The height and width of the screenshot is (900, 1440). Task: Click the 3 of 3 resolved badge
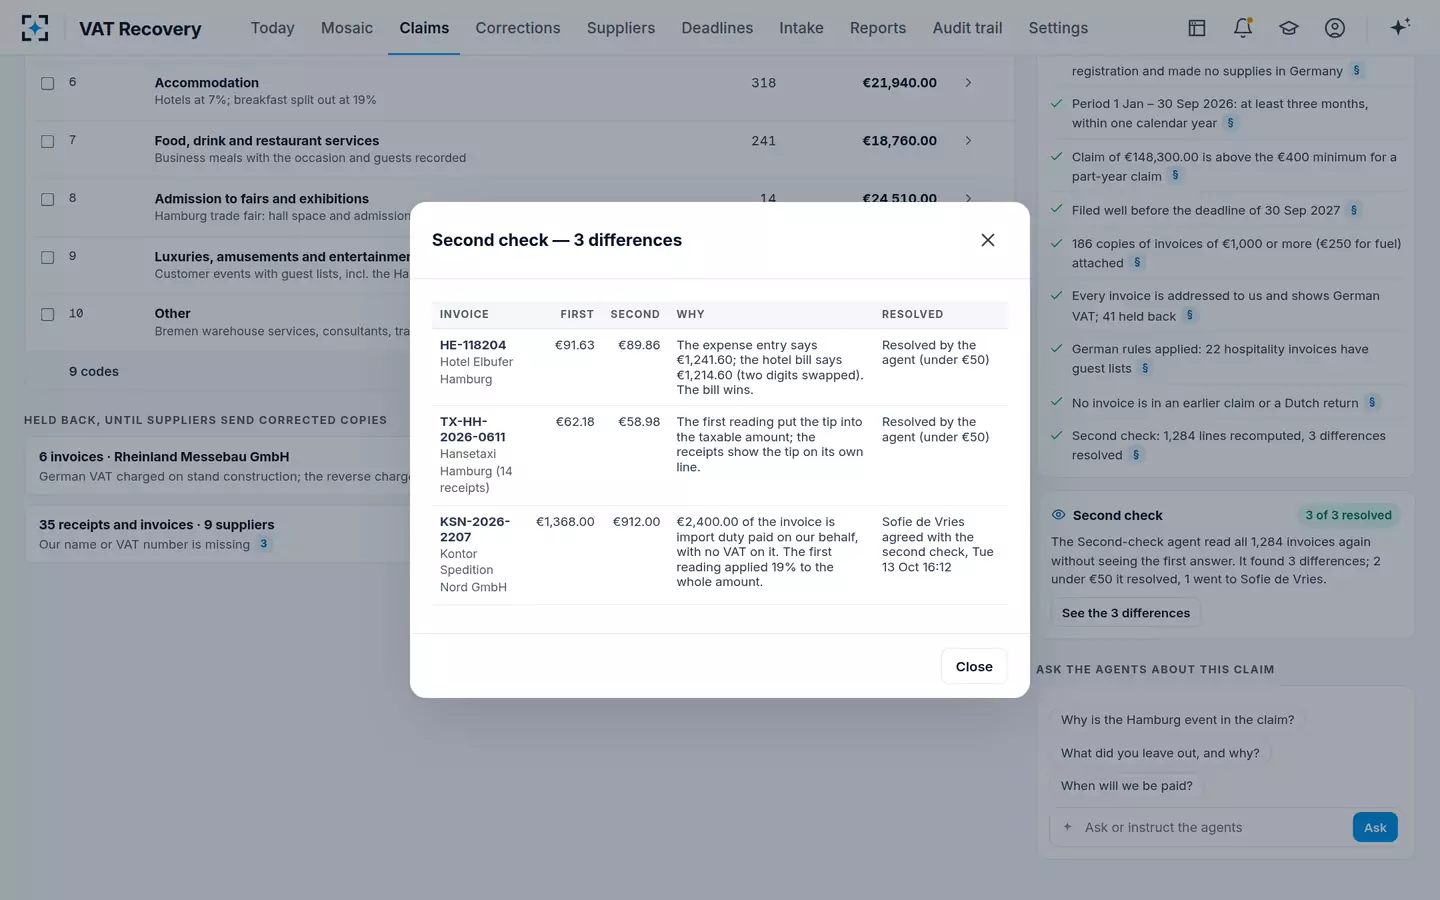(x=1348, y=515)
